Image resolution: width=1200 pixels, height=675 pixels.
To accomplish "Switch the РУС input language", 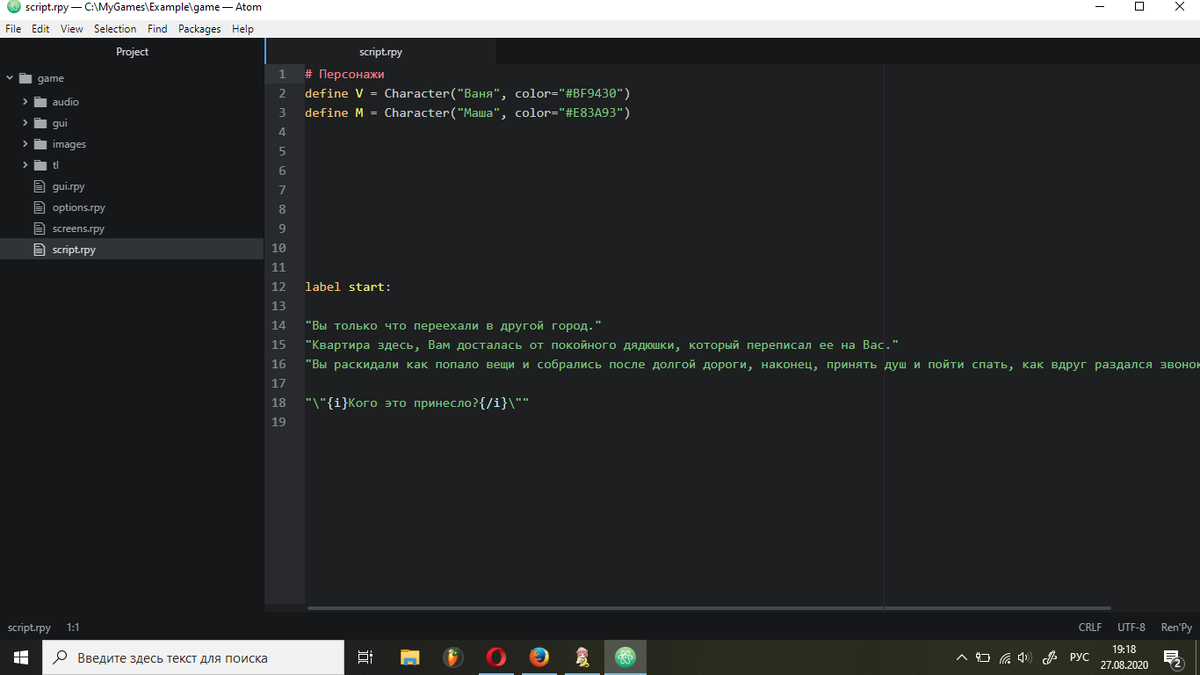I will (x=1079, y=657).
